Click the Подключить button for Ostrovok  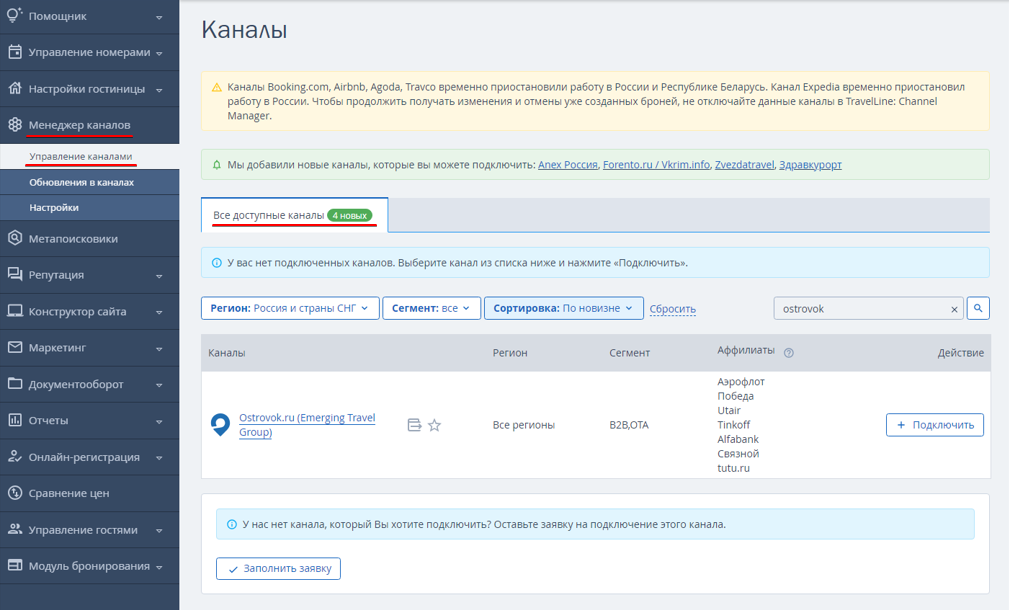pos(934,425)
